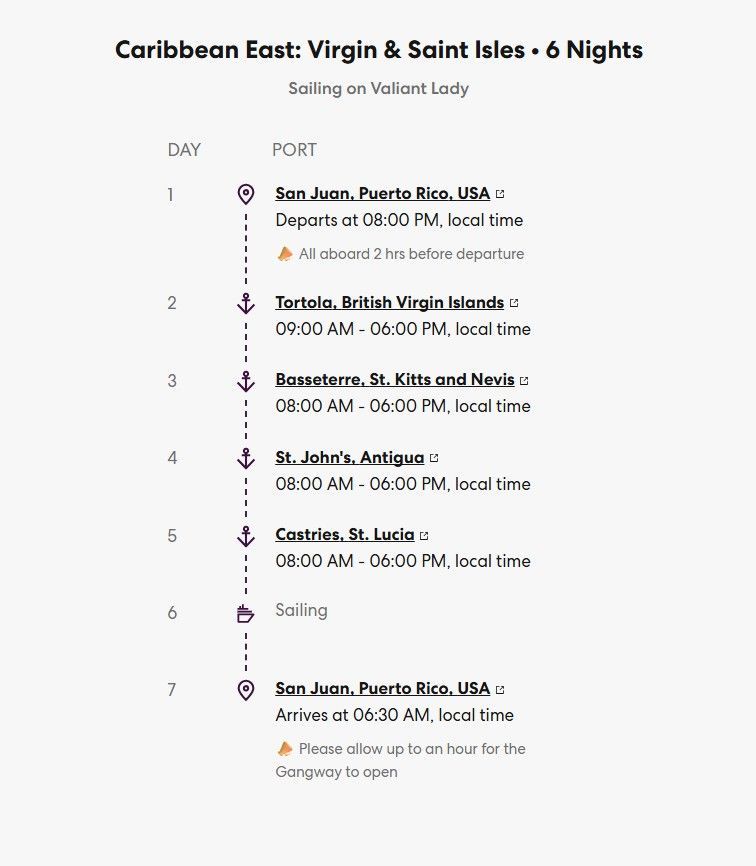Open the St. John's, Antigua link
The image size is (756, 866).
click(x=349, y=458)
